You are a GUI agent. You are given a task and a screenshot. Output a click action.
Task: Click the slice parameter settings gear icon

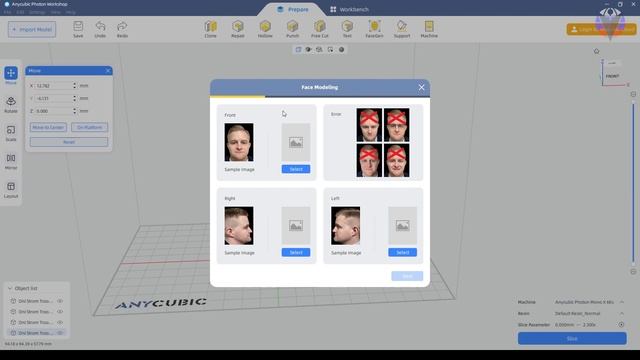pos(621,325)
